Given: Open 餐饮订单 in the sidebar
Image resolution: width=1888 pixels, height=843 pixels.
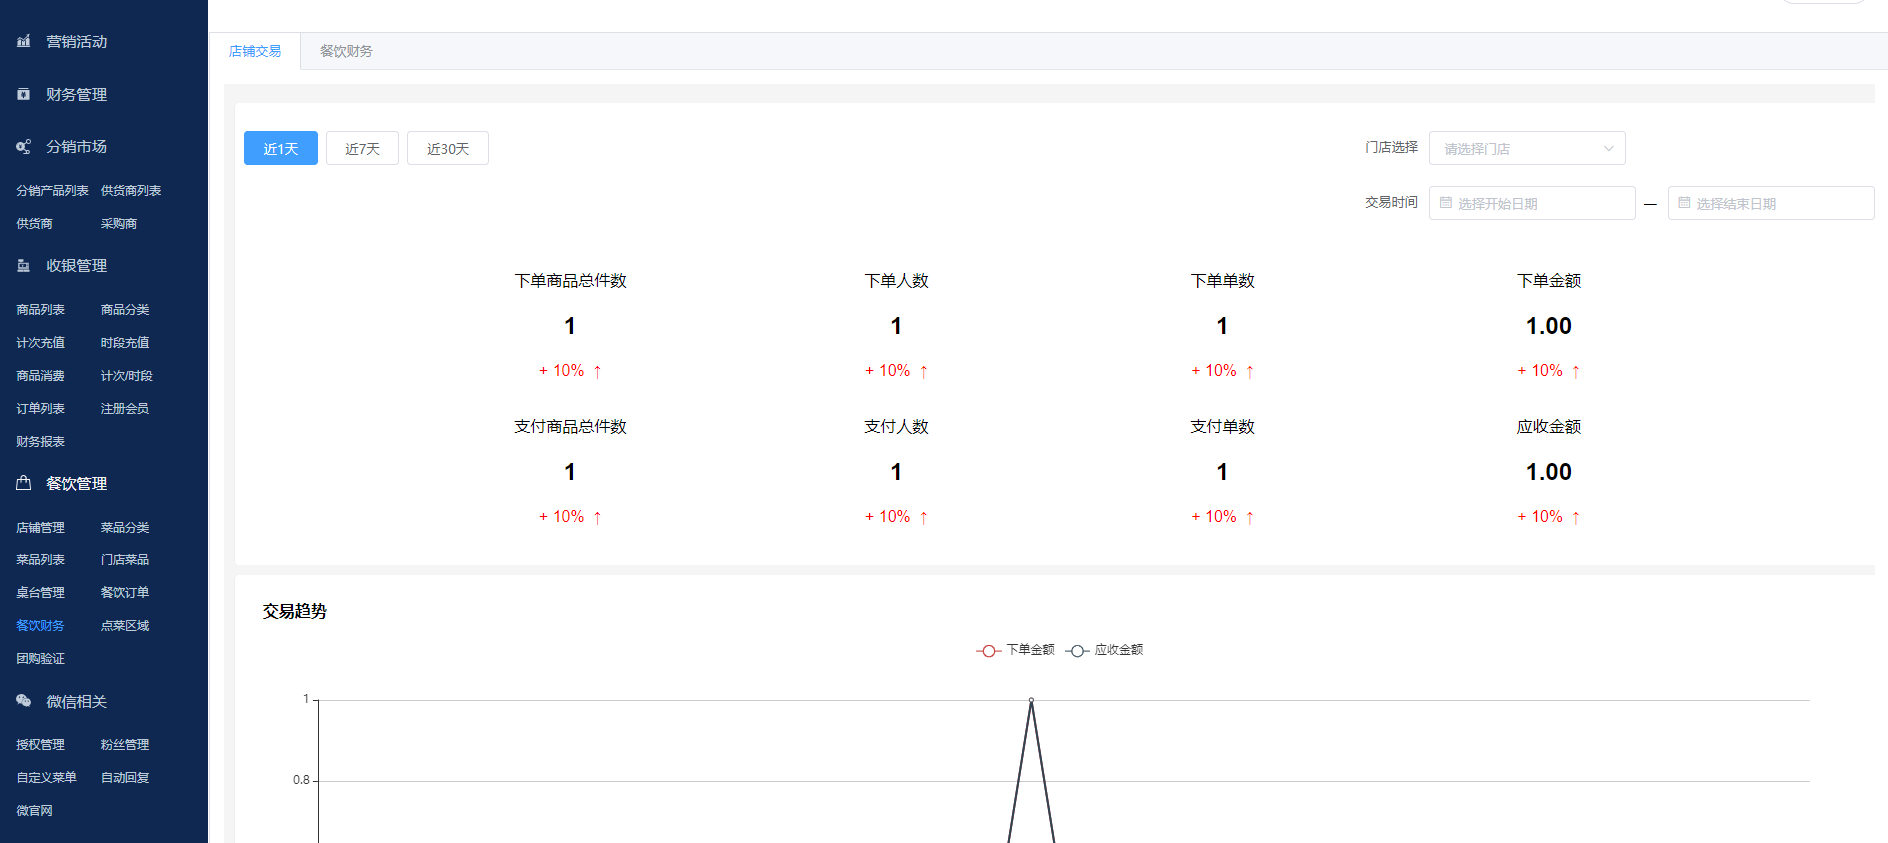Looking at the screenshot, I should 125,592.
